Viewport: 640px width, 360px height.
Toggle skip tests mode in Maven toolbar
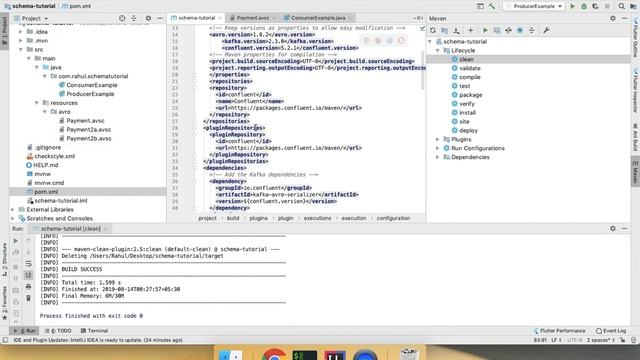520,30
